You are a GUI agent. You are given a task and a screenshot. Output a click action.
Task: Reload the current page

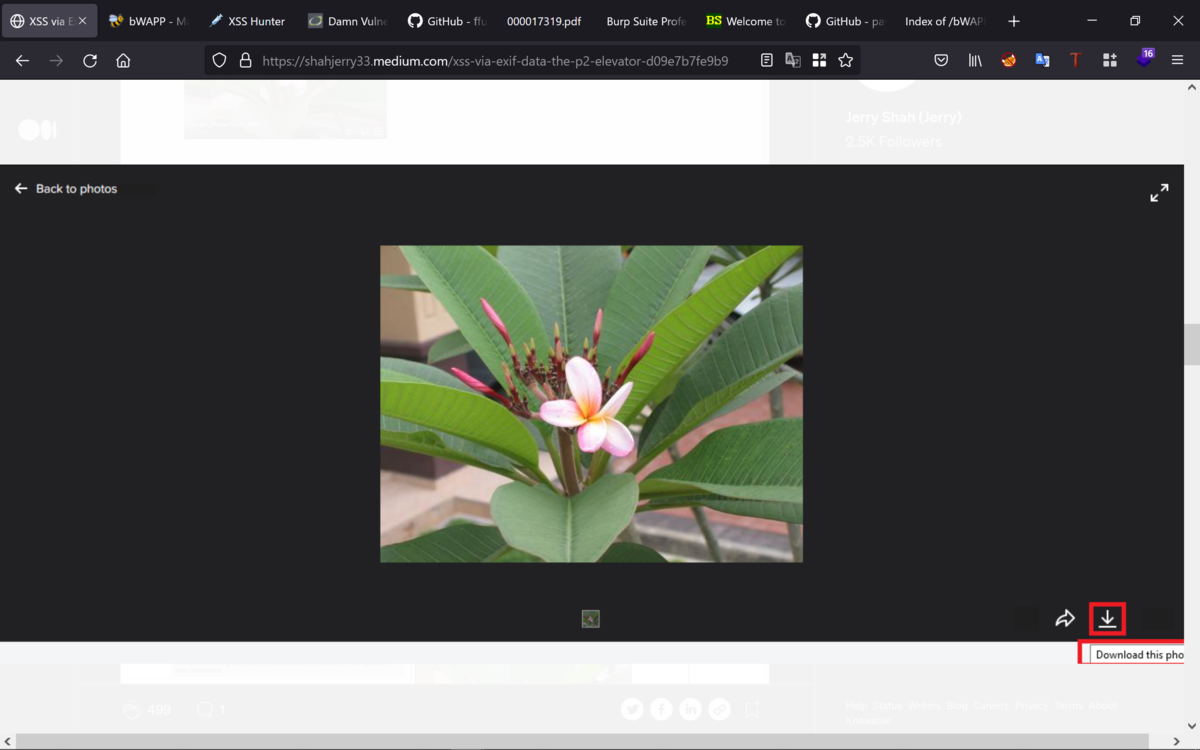90,61
